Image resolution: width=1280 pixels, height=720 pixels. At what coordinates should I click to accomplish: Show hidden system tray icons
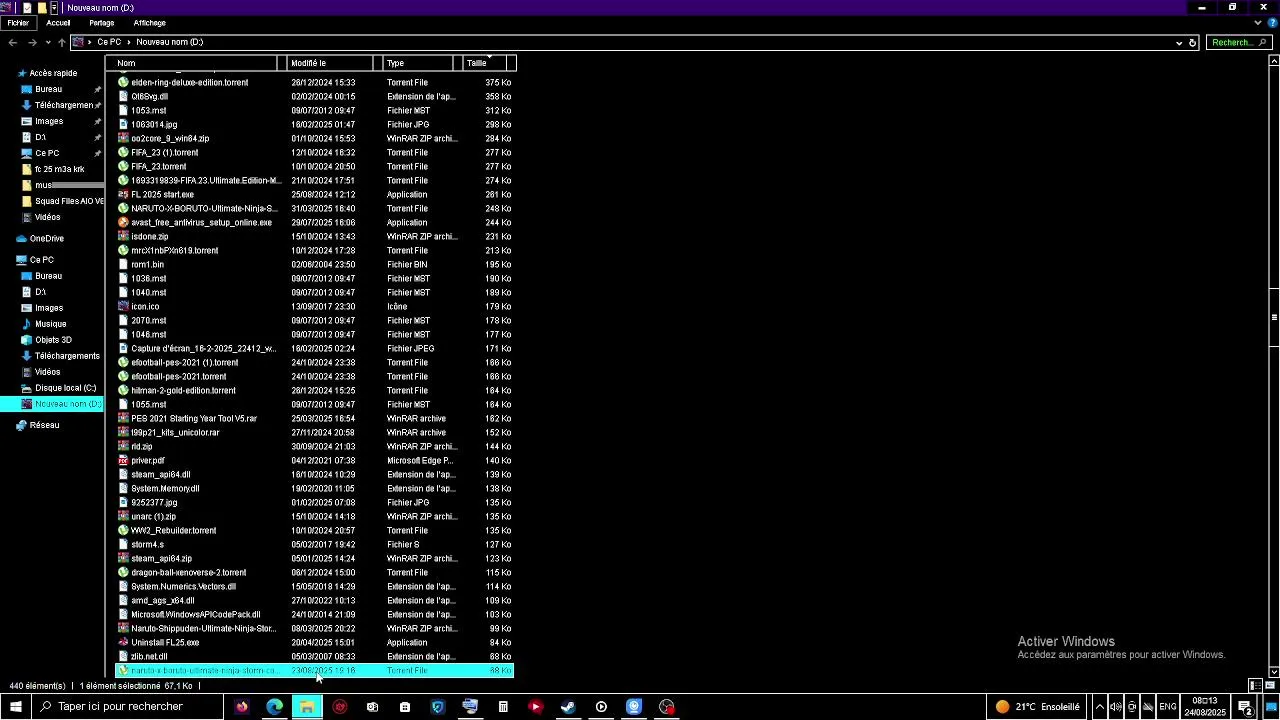click(1099, 707)
